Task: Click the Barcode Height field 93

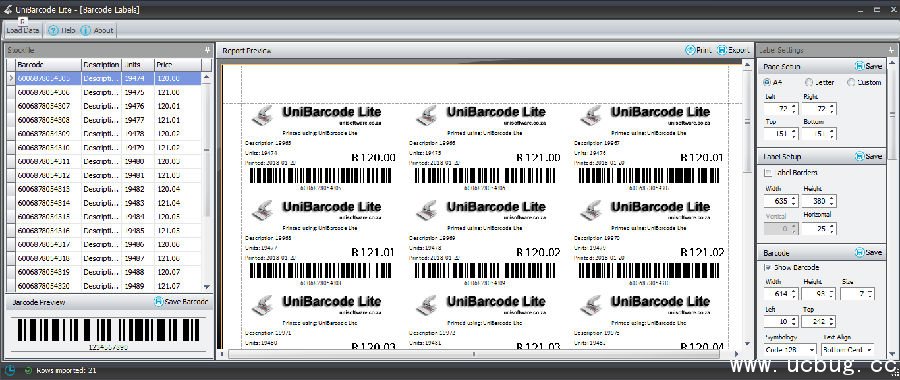Action: click(x=818, y=294)
